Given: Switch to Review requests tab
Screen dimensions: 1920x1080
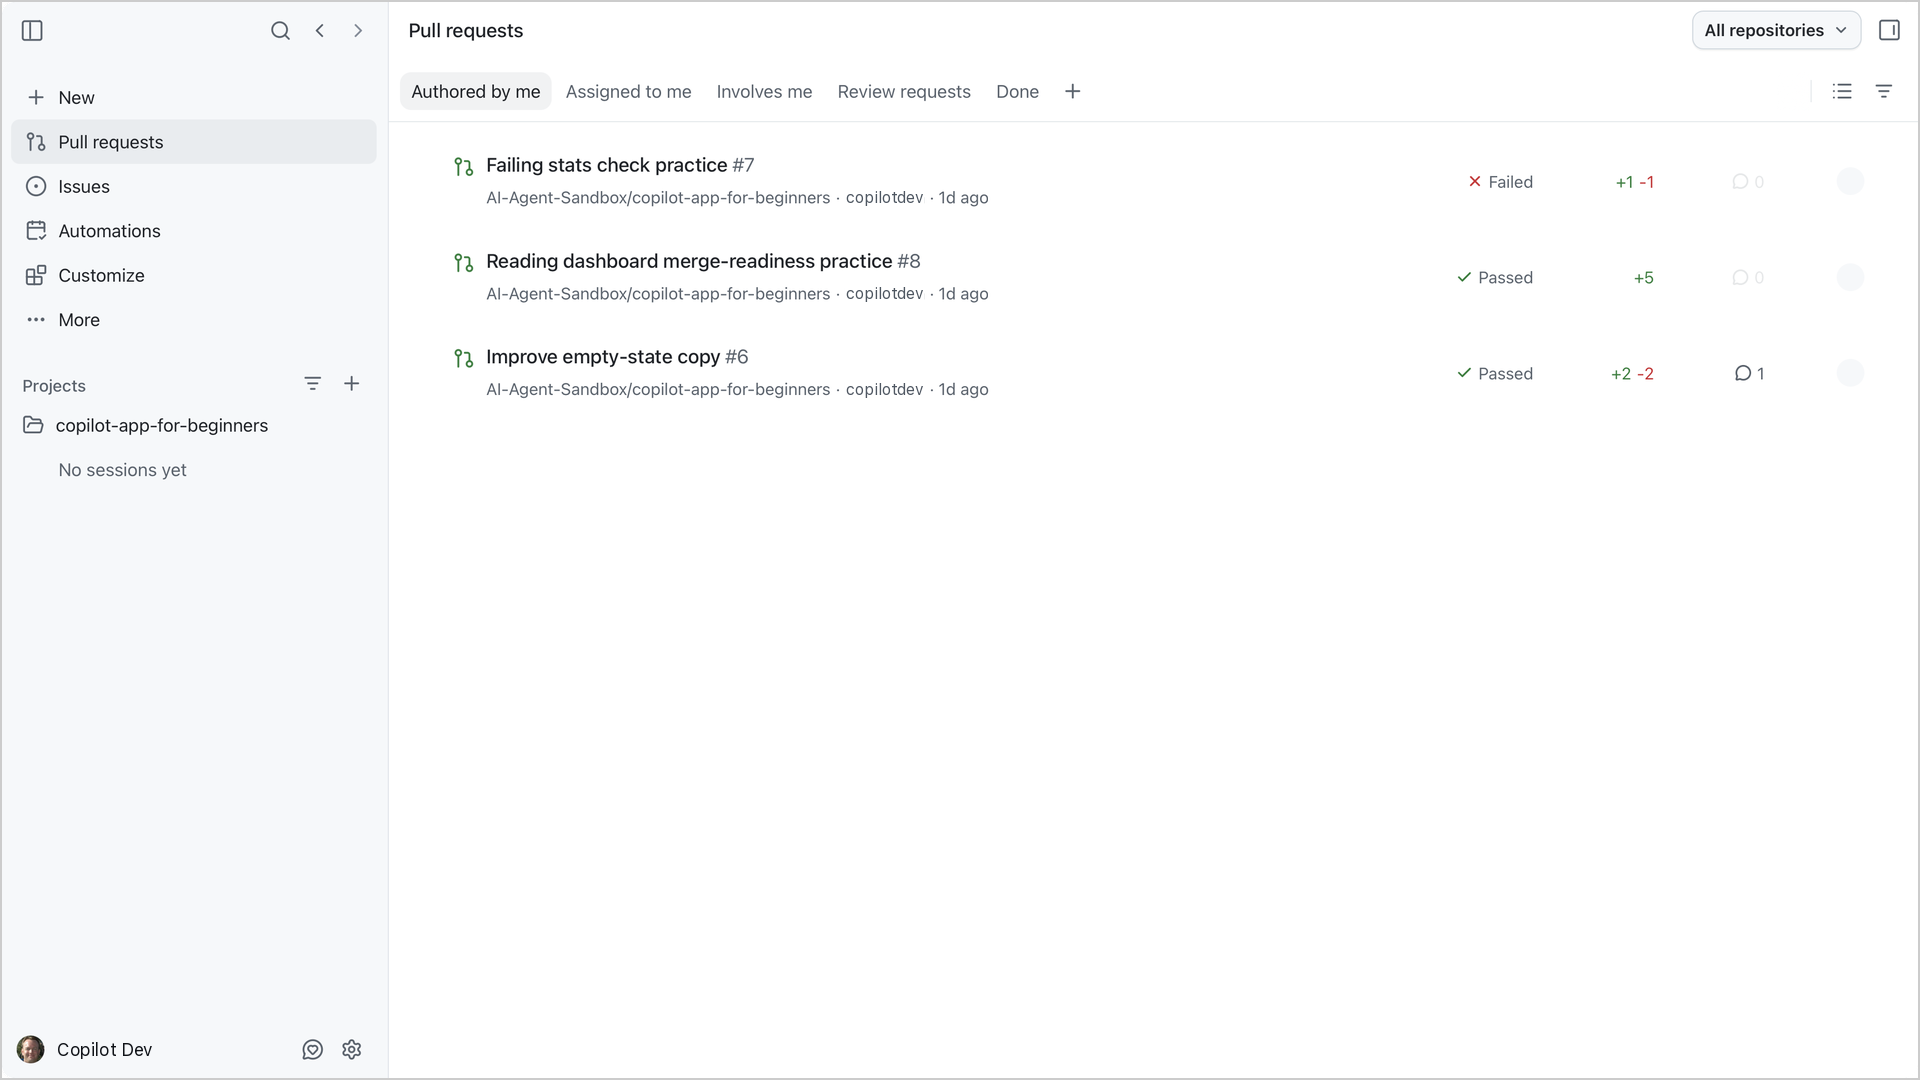Looking at the screenshot, I should click(904, 91).
